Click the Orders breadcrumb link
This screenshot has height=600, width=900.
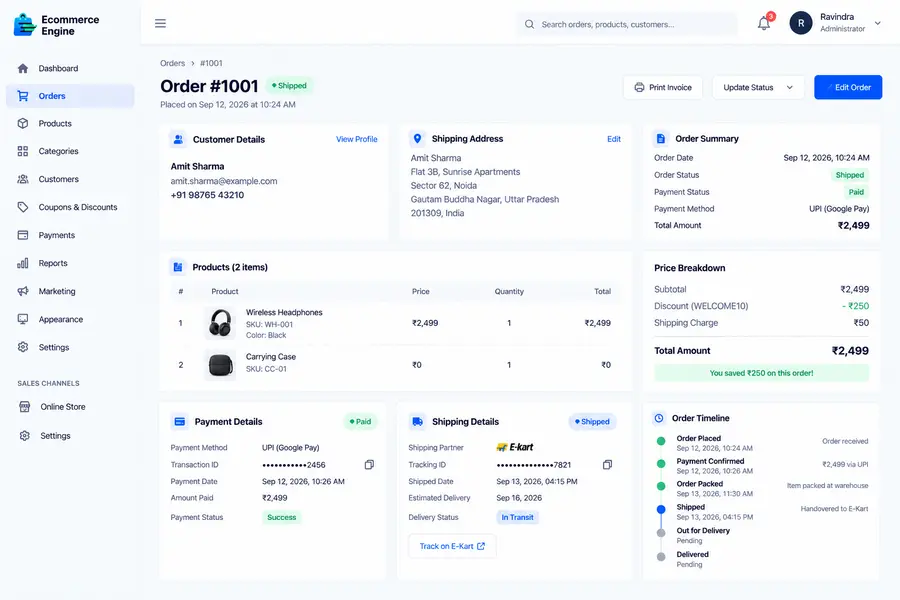coord(172,63)
